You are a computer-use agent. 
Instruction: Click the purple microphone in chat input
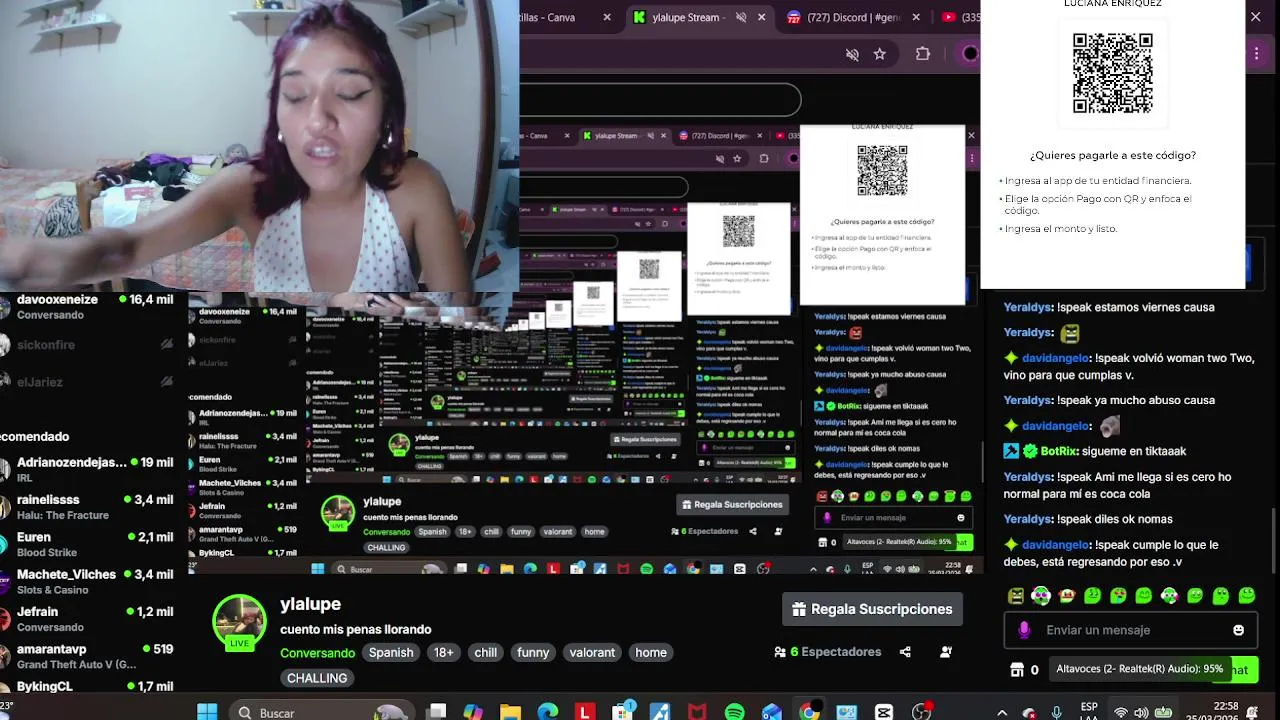[x=1023, y=630]
